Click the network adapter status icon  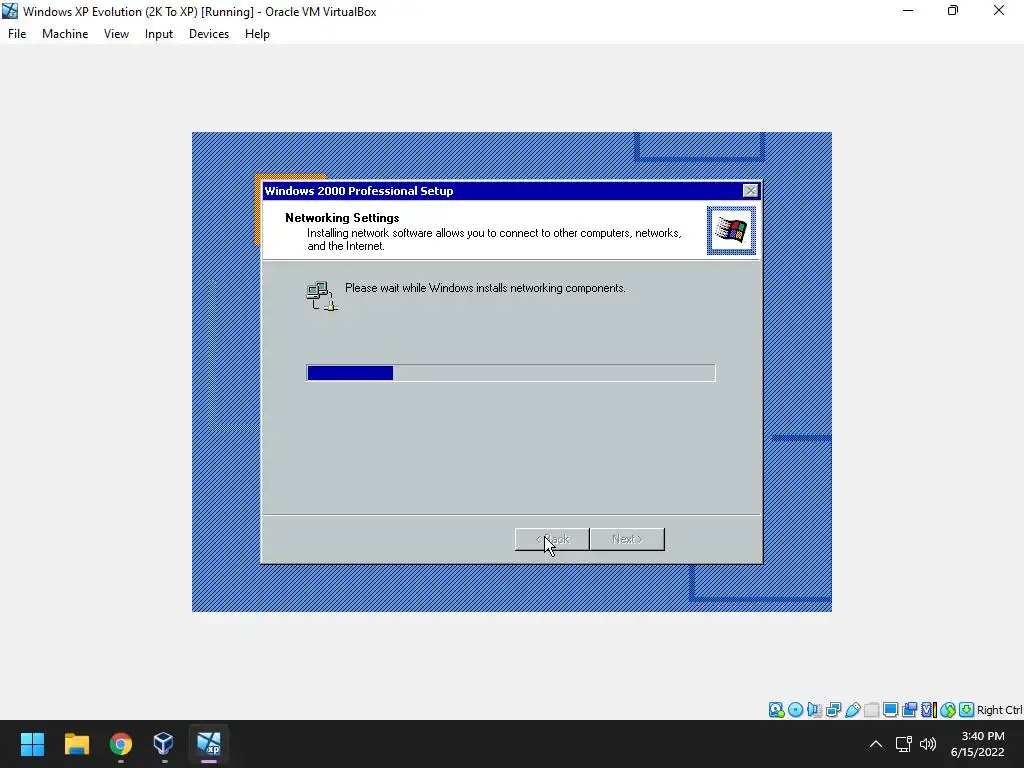tap(833, 710)
